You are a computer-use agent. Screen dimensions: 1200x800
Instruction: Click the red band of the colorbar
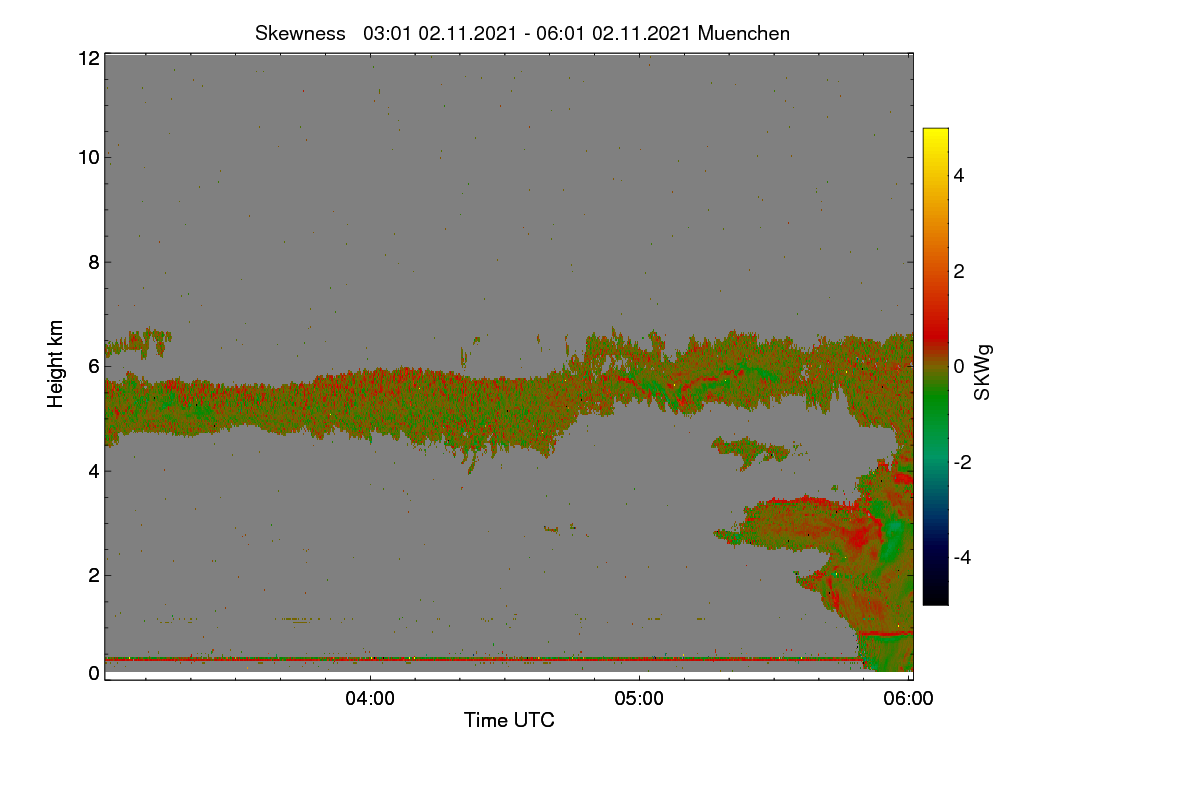[x=935, y=335]
